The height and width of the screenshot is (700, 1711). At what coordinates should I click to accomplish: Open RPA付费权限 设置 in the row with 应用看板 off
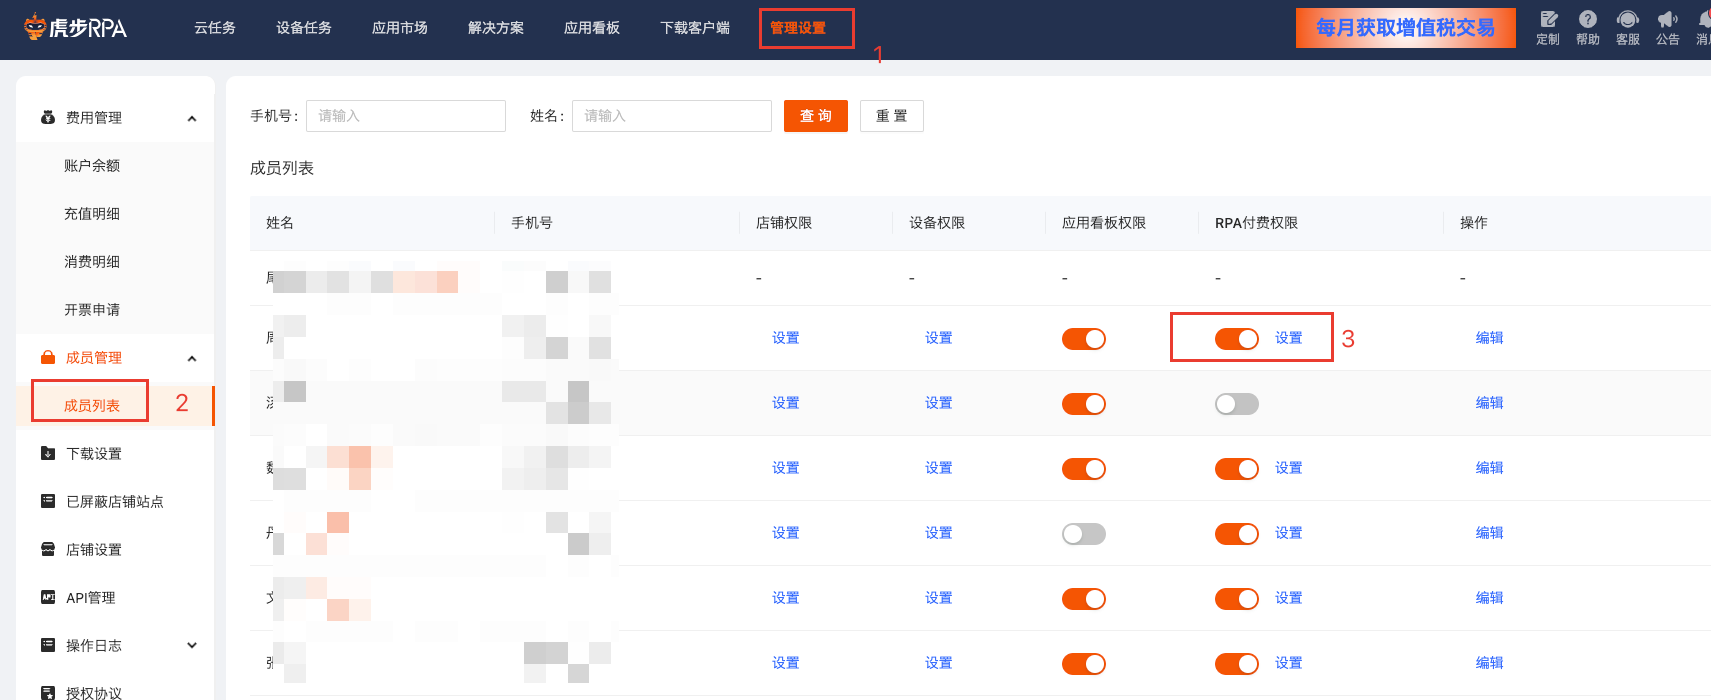(1289, 533)
